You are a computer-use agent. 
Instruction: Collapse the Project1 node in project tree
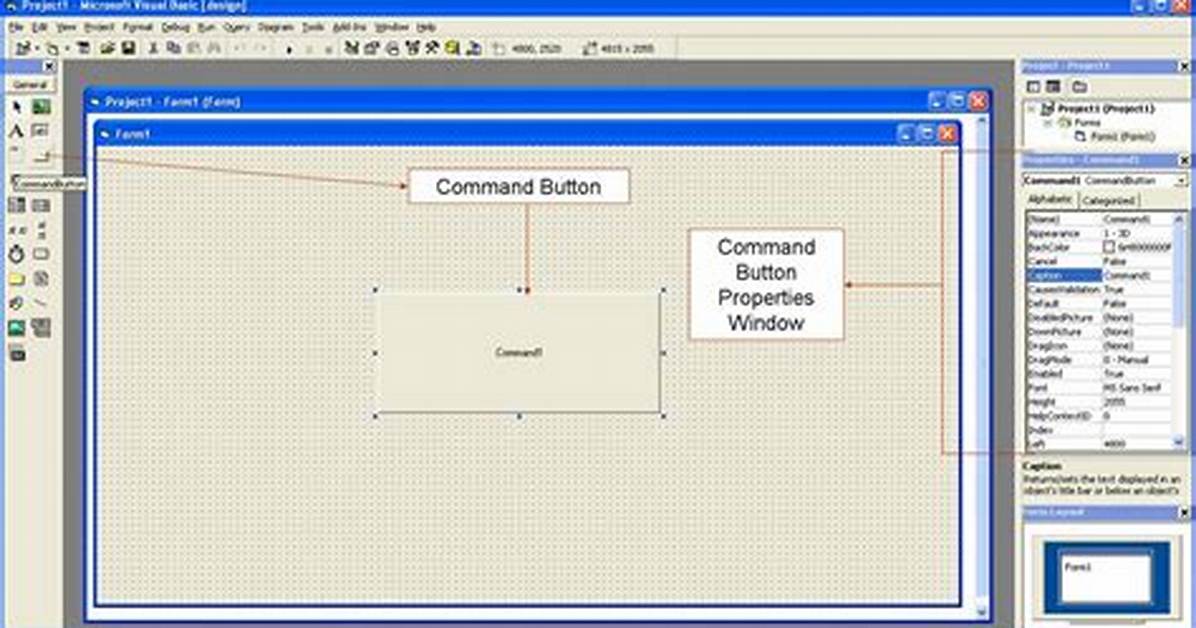click(x=1031, y=109)
